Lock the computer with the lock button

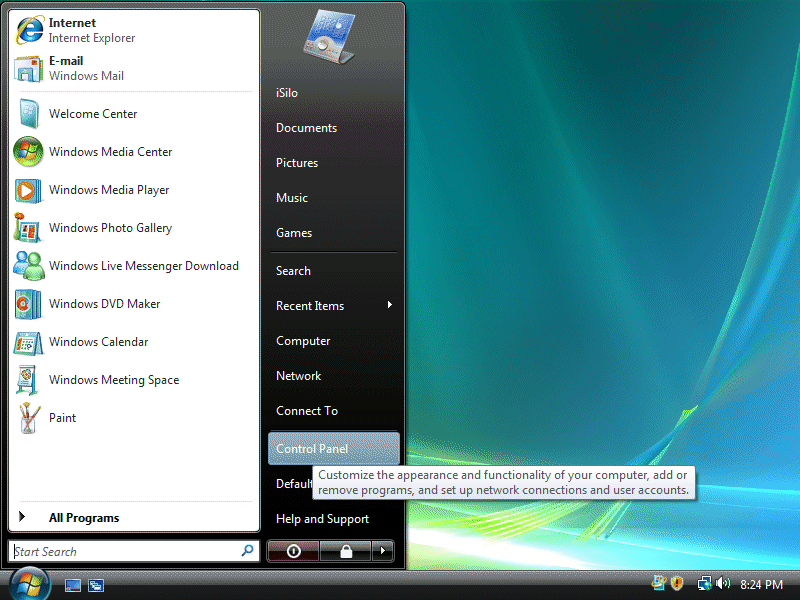tap(346, 551)
